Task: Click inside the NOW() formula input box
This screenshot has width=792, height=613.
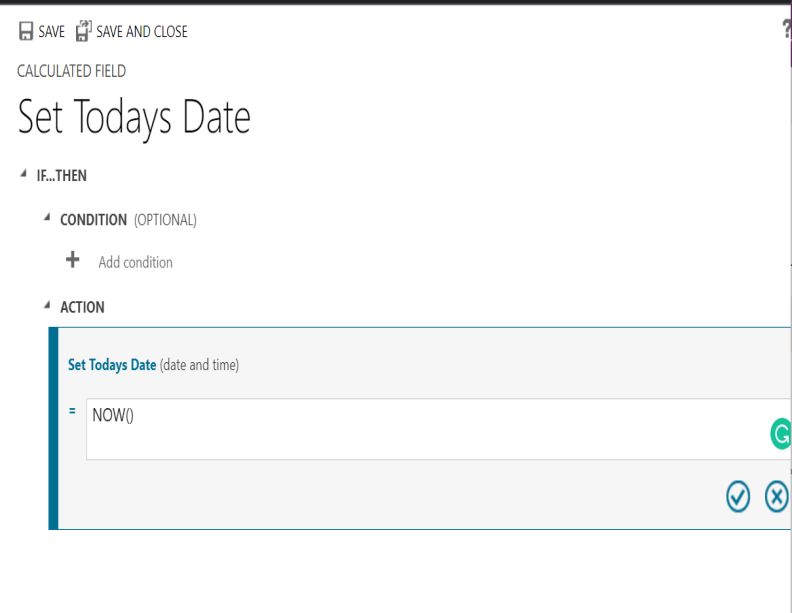Action: coord(420,429)
